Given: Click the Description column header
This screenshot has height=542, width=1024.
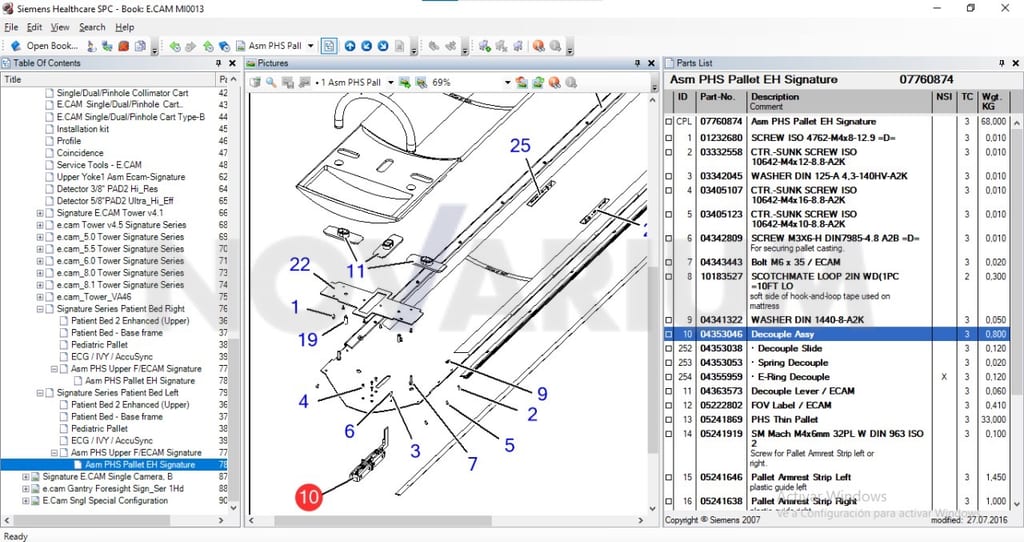Looking at the screenshot, I should [840, 101].
